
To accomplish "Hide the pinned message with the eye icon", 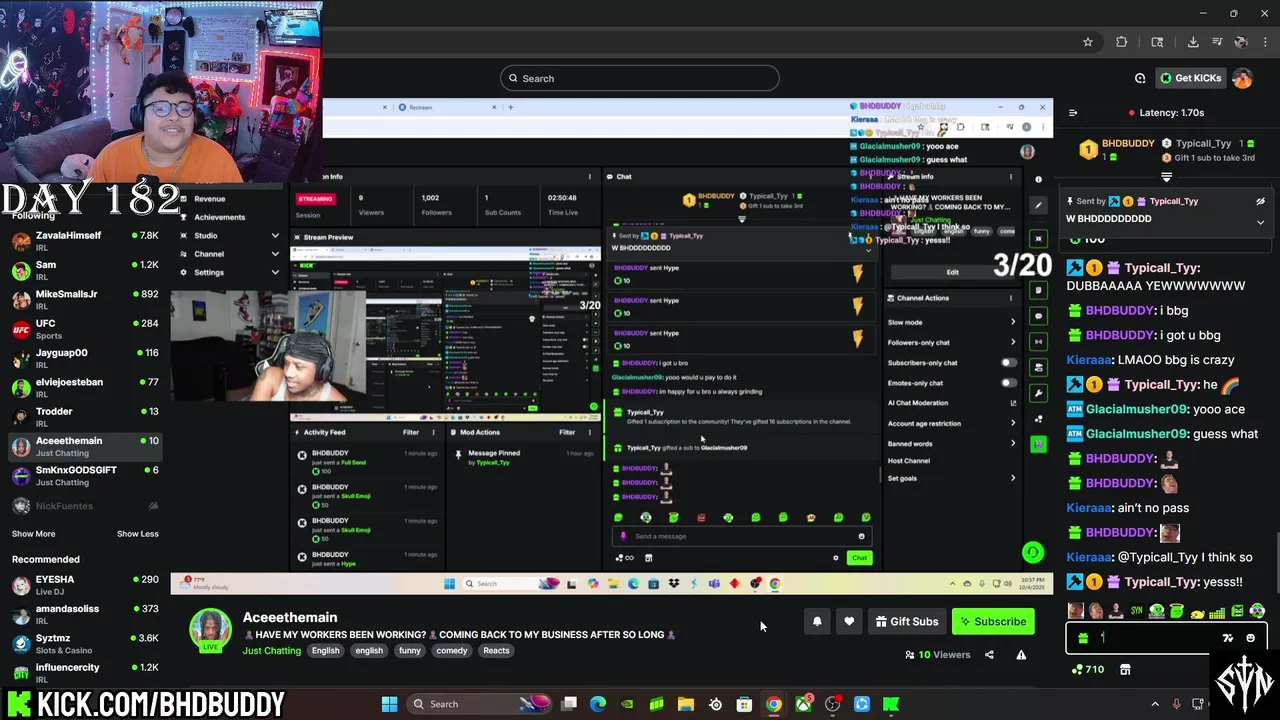I will [x=1260, y=201].
